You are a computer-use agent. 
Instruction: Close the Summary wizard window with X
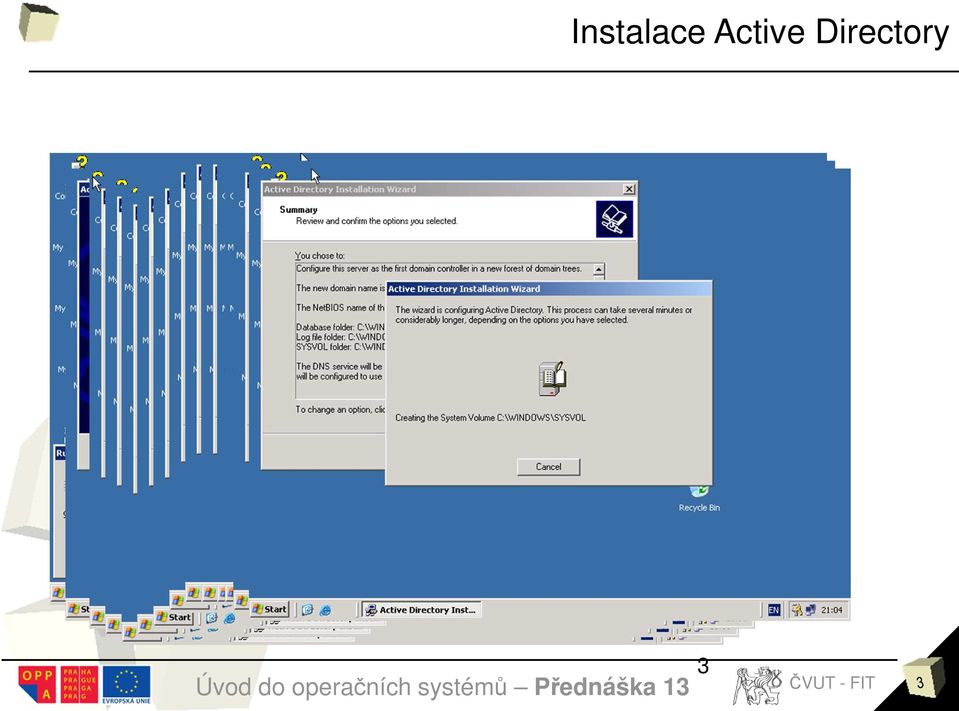pos(629,189)
